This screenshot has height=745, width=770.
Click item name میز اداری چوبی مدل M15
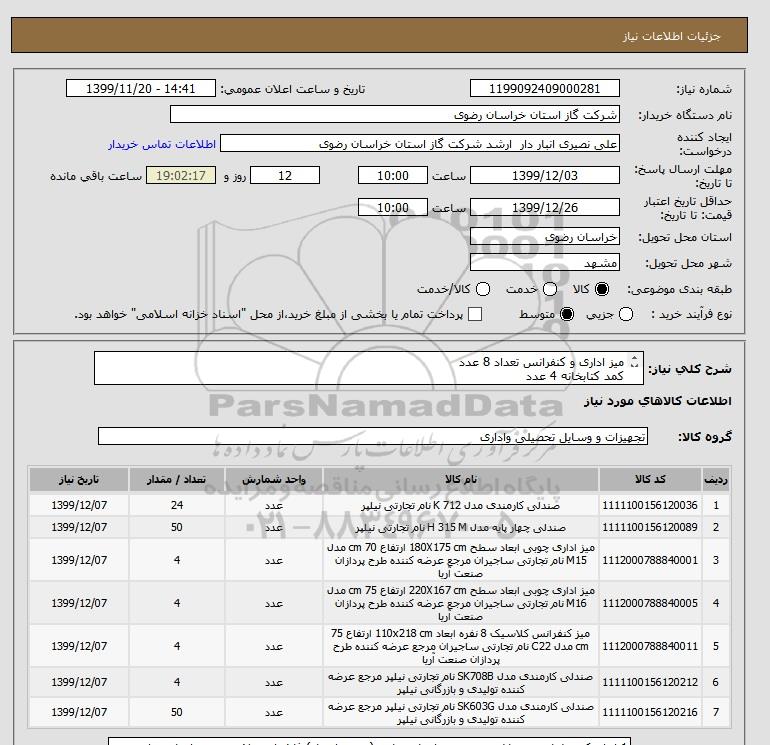pos(461,560)
